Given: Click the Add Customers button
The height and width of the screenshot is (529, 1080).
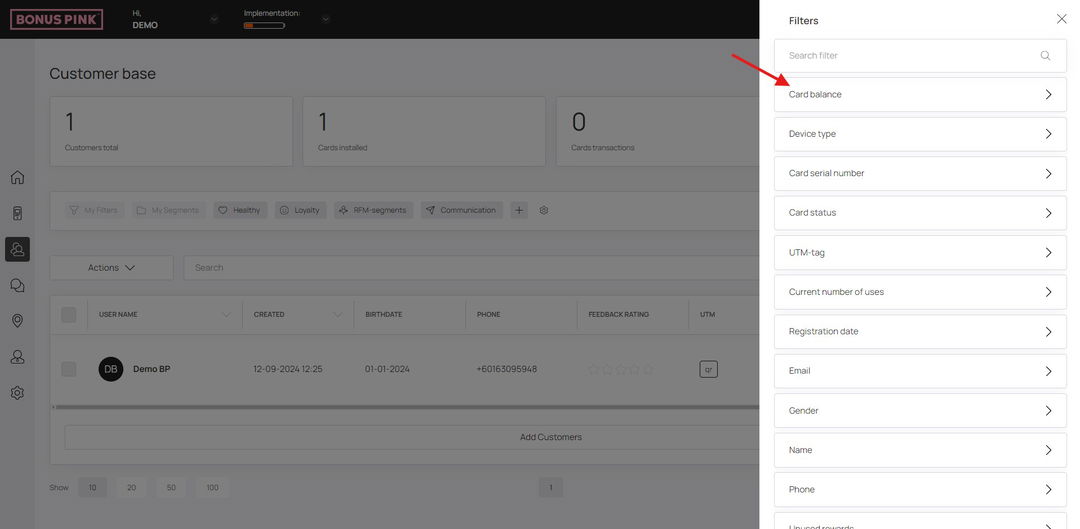Looking at the screenshot, I should pyautogui.click(x=412, y=437).
